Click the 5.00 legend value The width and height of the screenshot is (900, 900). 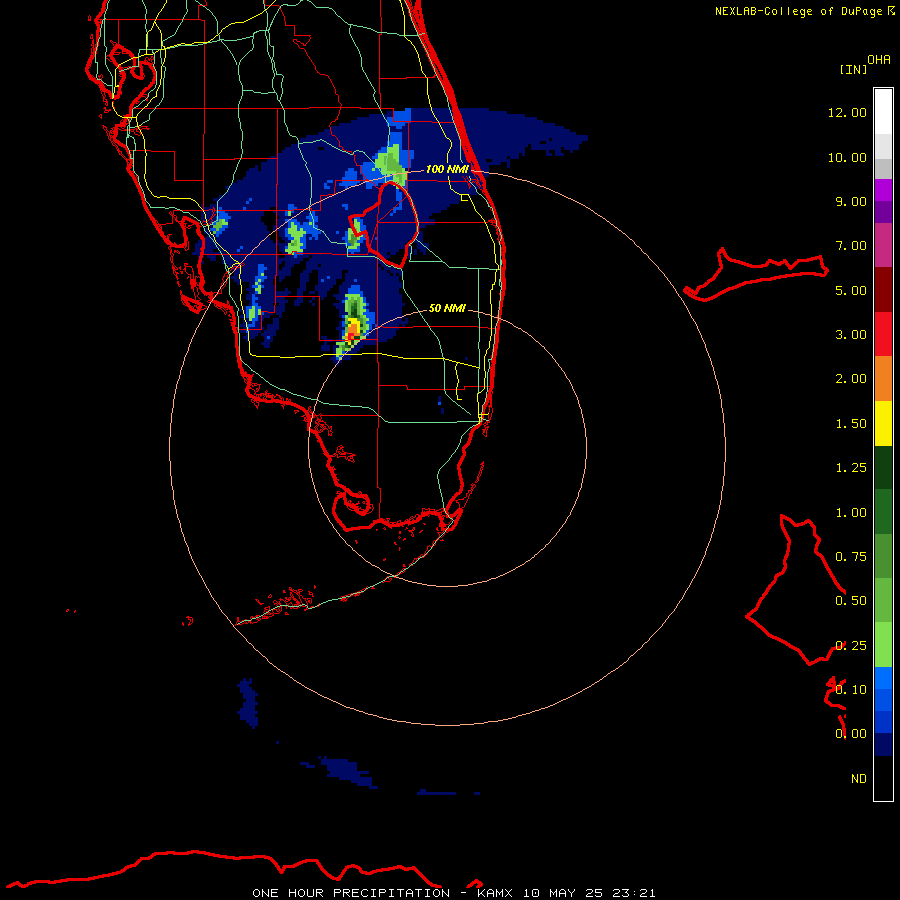[x=851, y=290]
